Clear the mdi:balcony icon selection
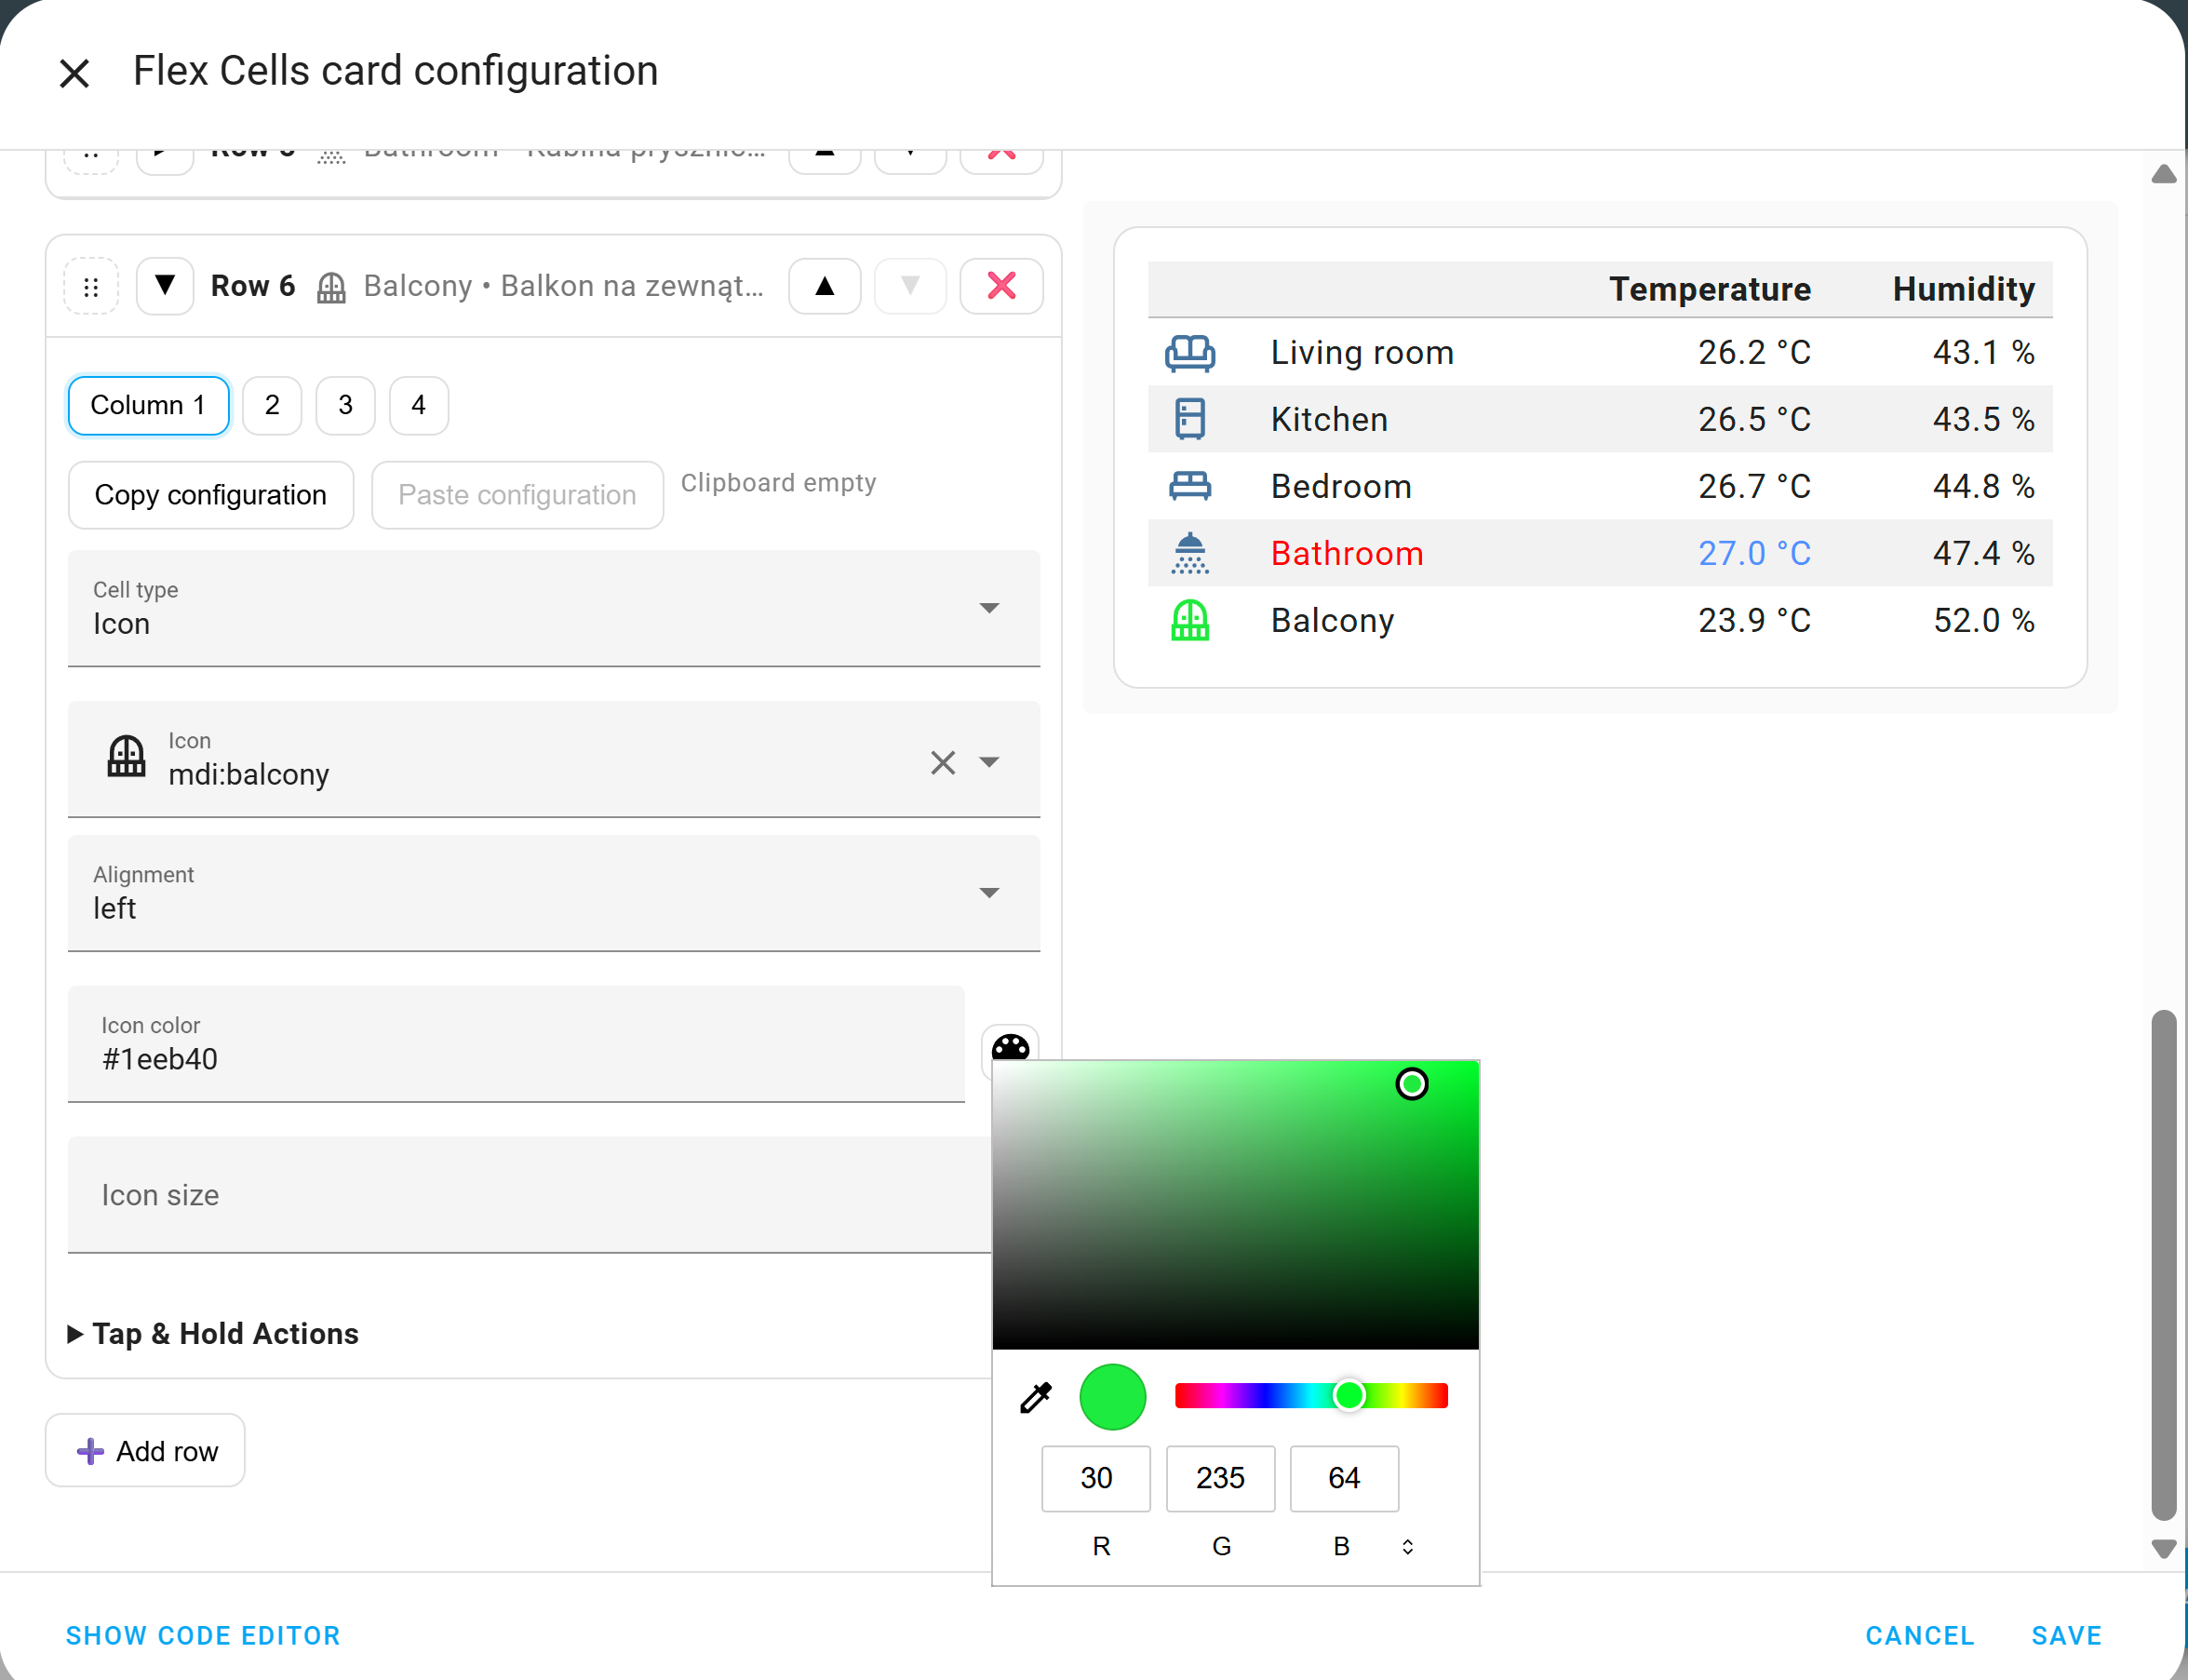The height and width of the screenshot is (1680, 2188). 942,763
